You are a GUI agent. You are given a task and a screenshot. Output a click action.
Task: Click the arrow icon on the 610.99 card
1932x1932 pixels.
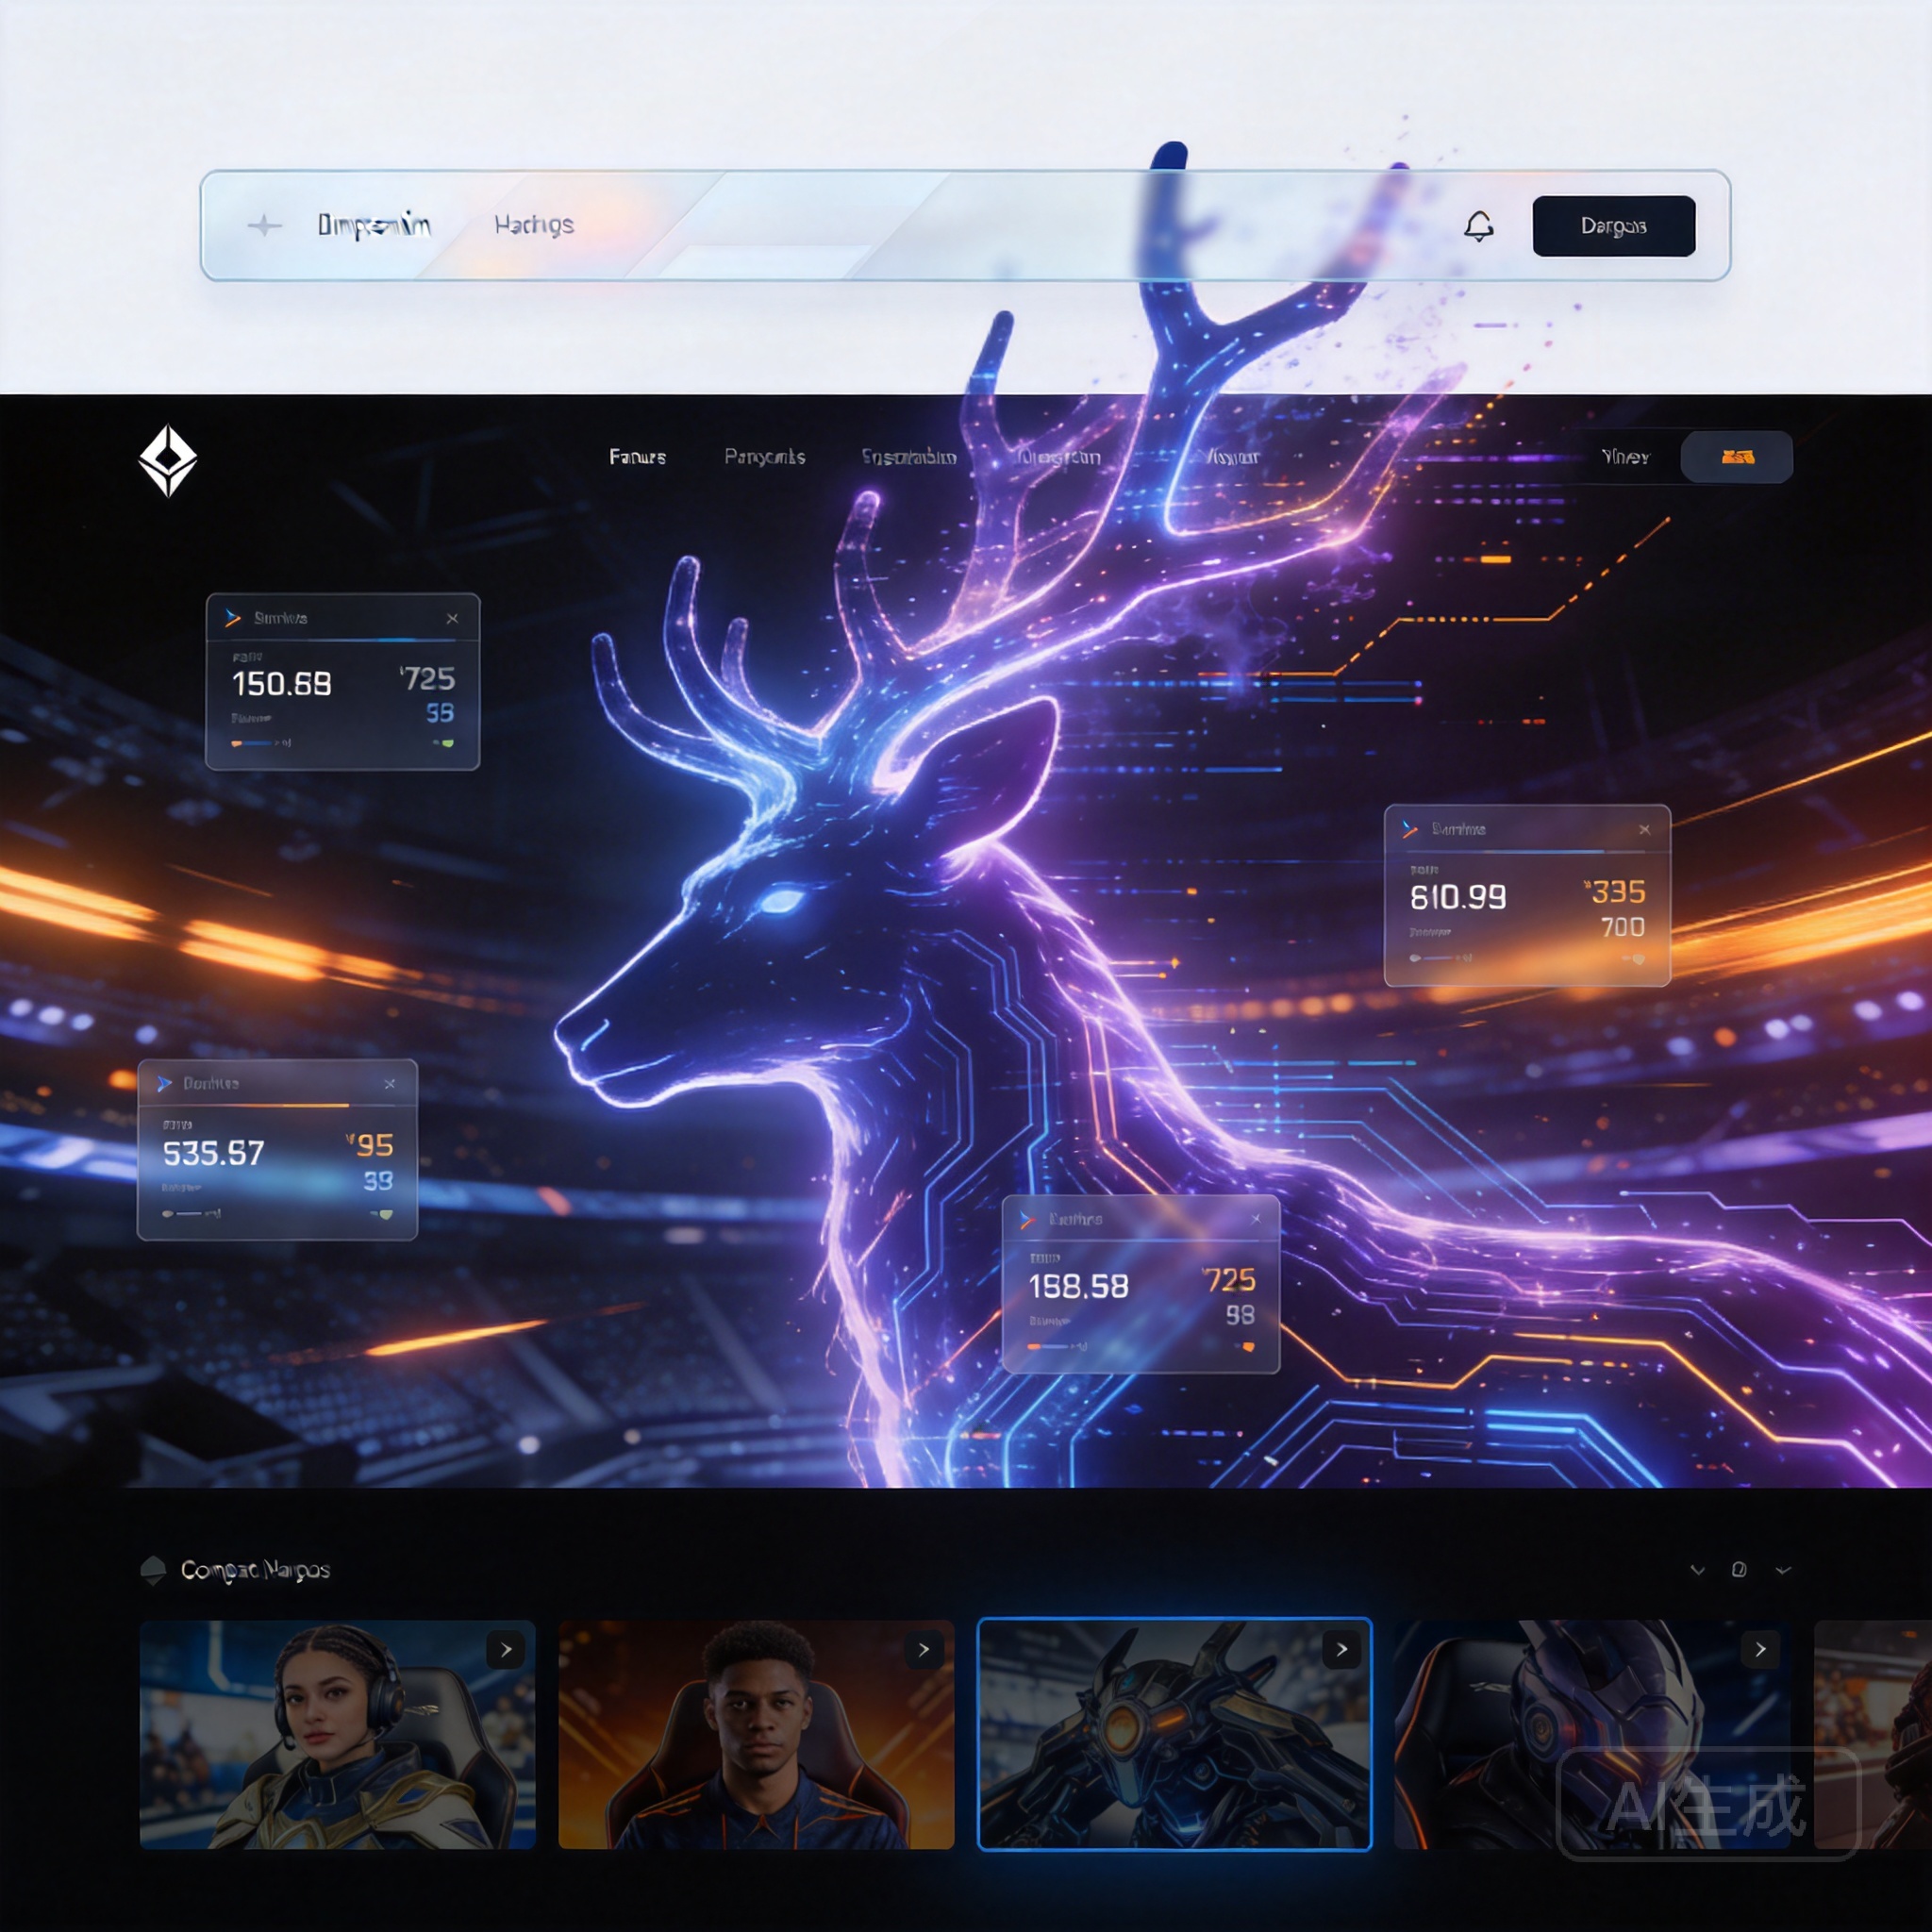pyautogui.click(x=1410, y=829)
